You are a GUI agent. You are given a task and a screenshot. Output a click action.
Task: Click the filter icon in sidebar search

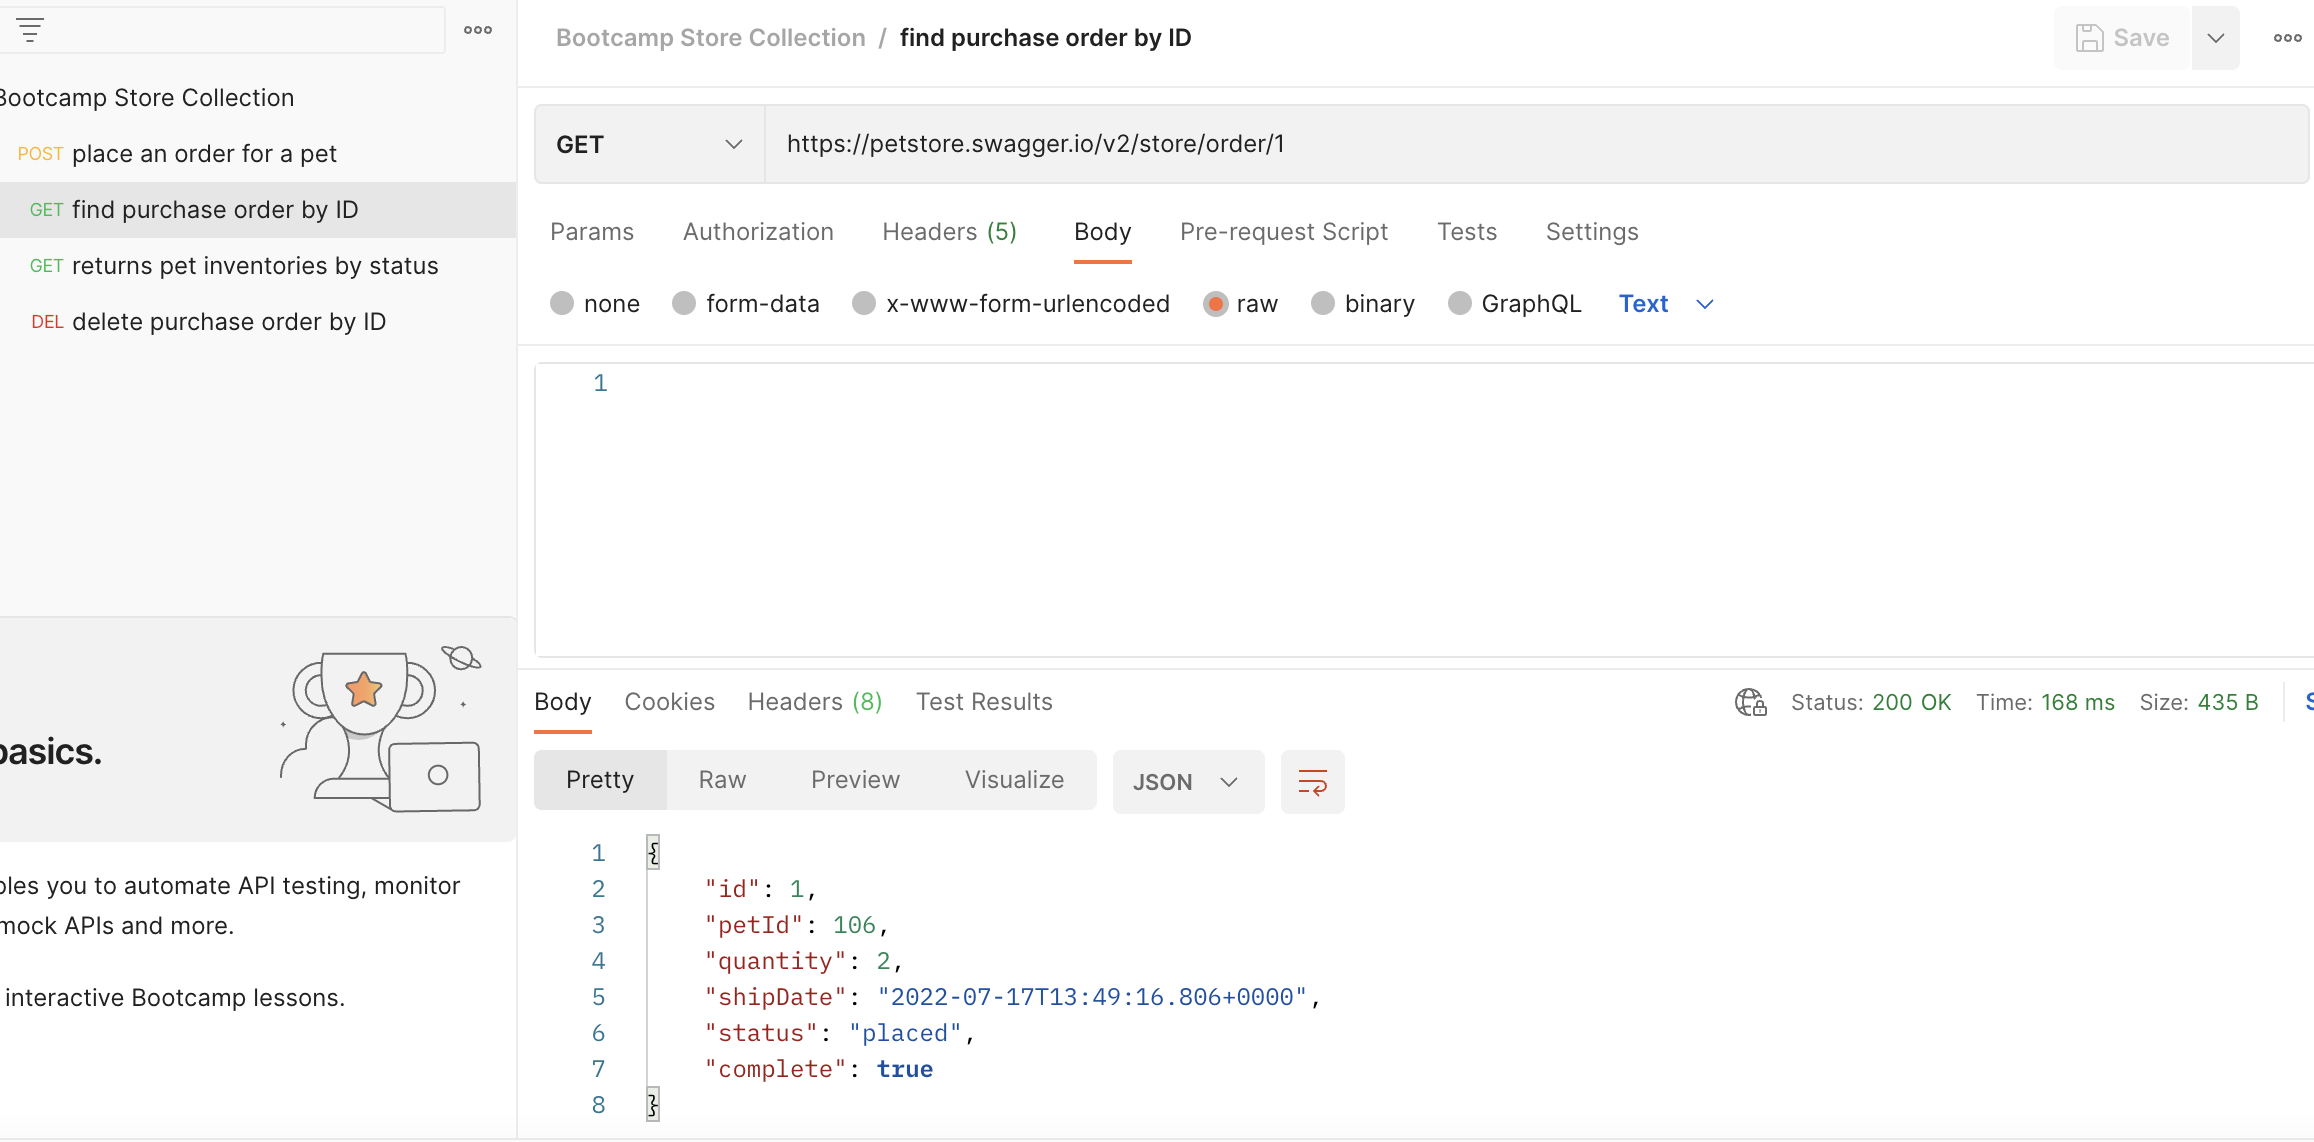click(30, 30)
